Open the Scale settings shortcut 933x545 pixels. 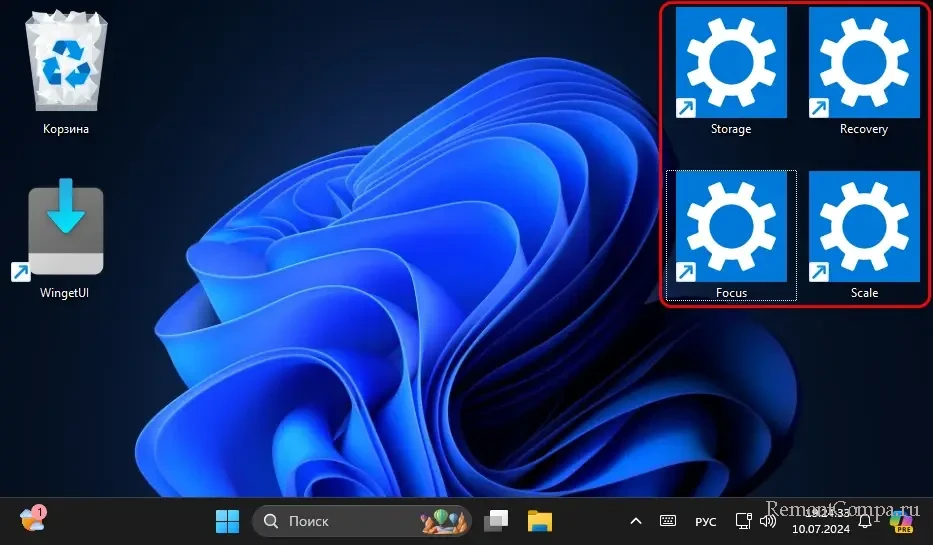click(x=863, y=228)
